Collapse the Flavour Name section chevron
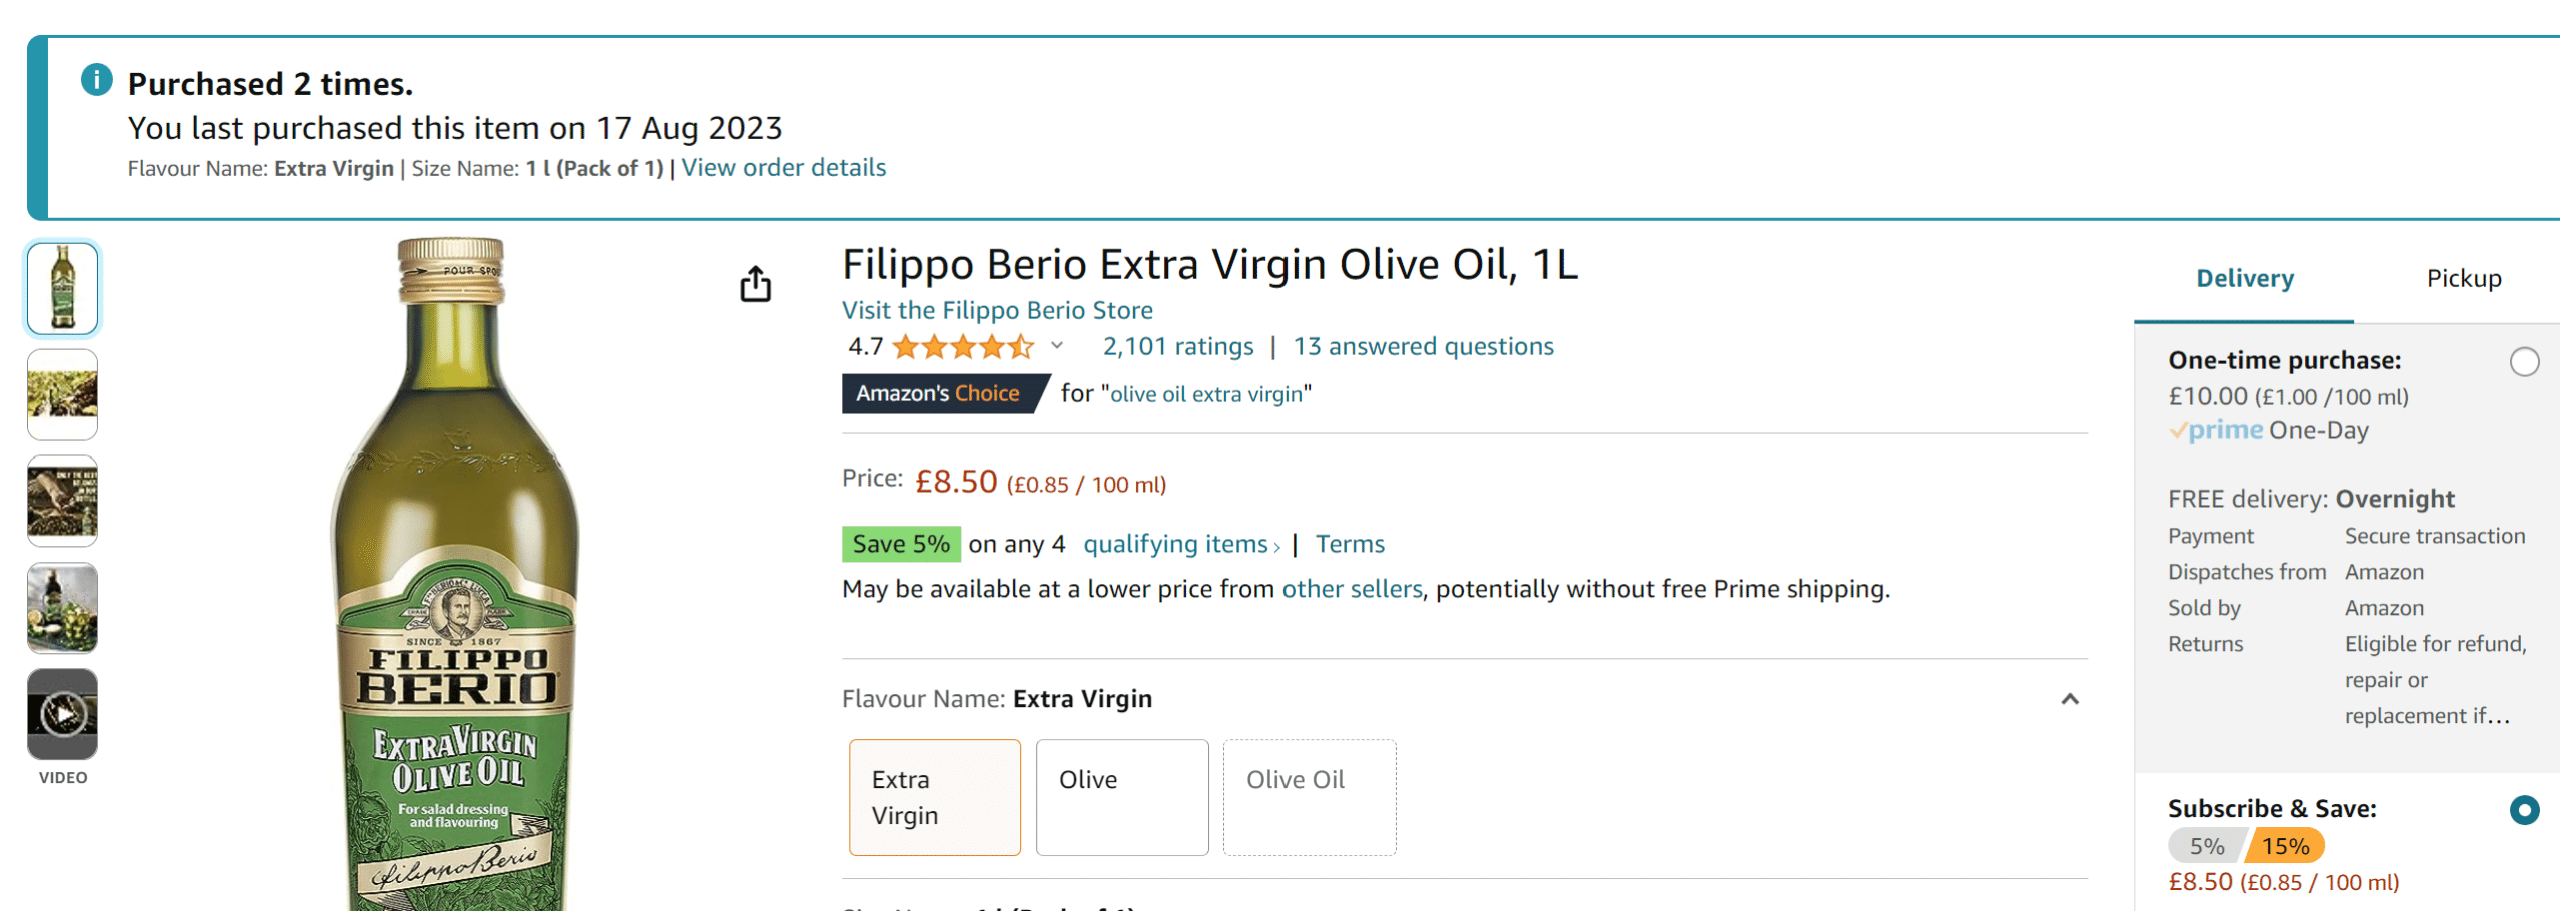The width and height of the screenshot is (2560, 911). point(2070,699)
